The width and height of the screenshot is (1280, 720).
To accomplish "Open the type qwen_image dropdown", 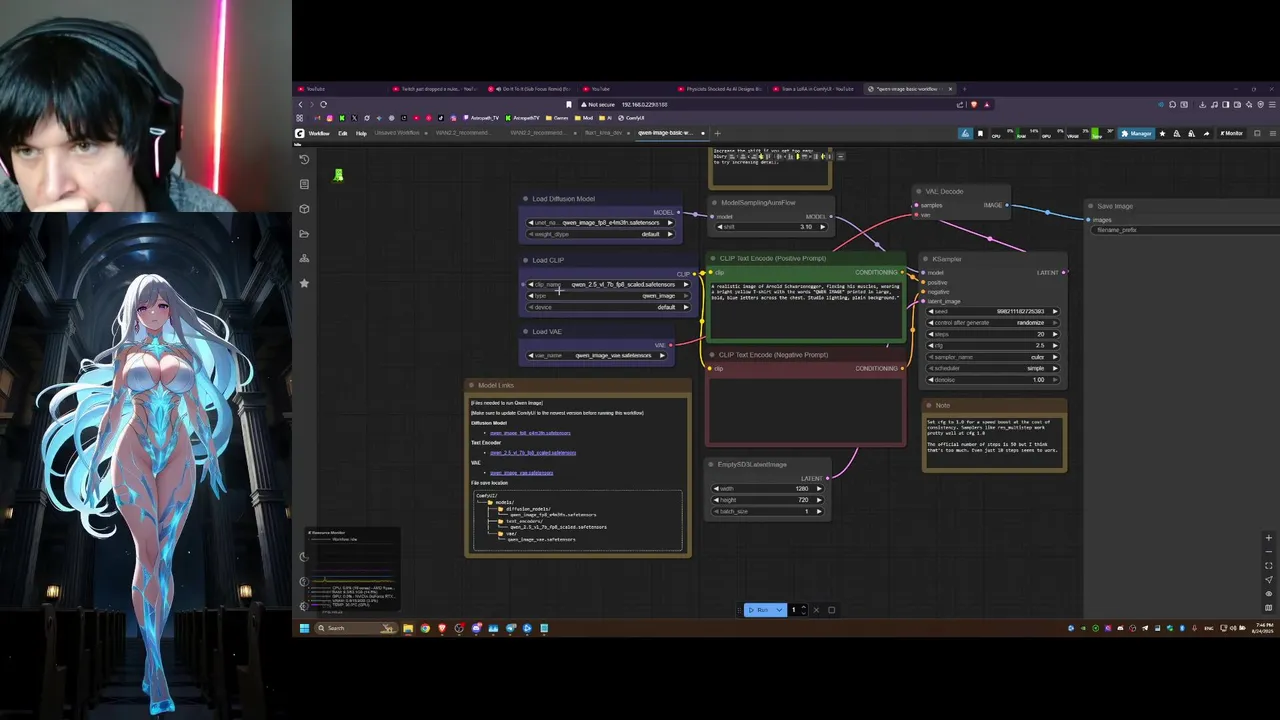I will (x=609, y=296).
